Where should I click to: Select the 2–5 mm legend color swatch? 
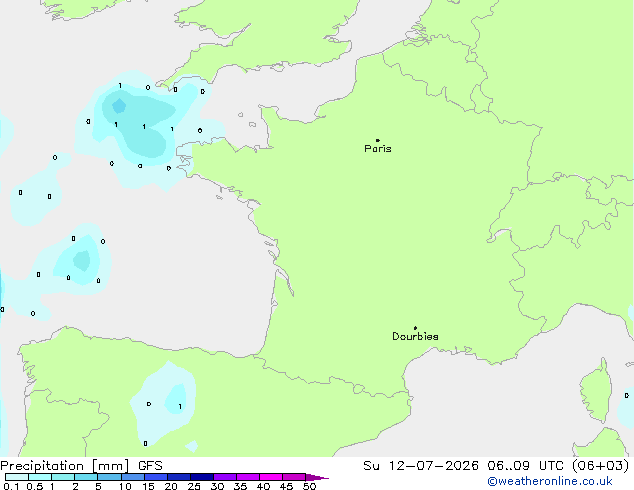[x=86, y=477]
